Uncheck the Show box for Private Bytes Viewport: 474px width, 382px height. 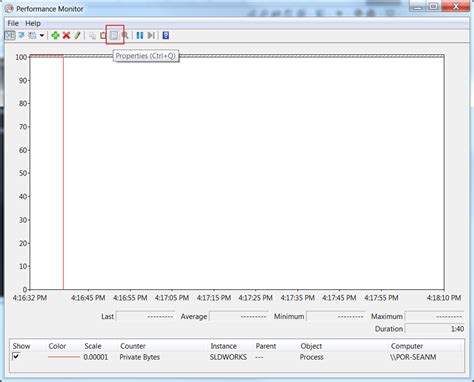(16, 357)
